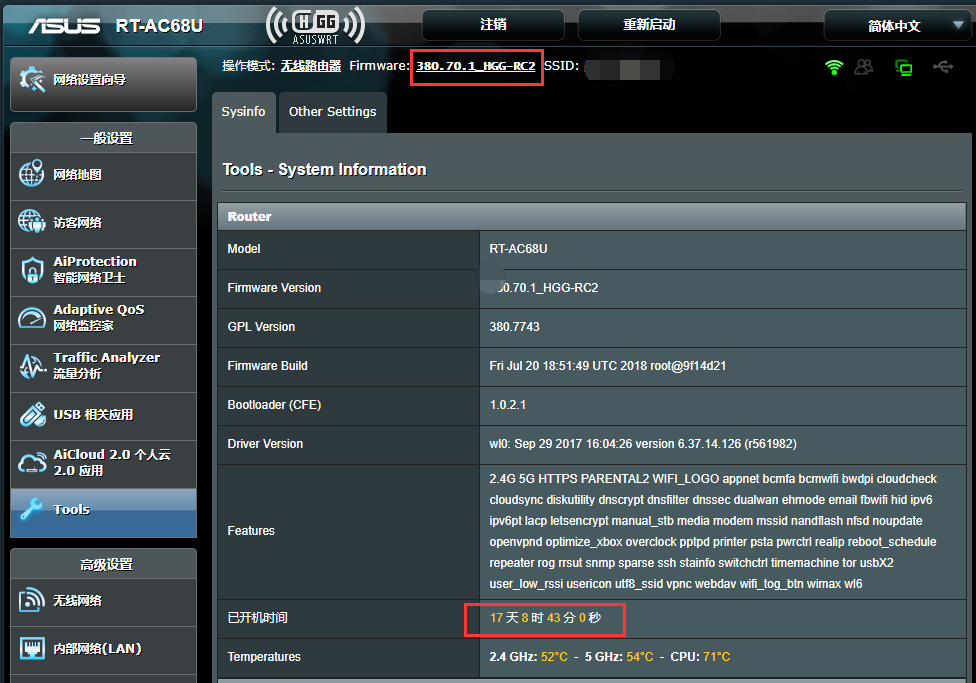Click the 网络地图 globe icon

(31, 174)
